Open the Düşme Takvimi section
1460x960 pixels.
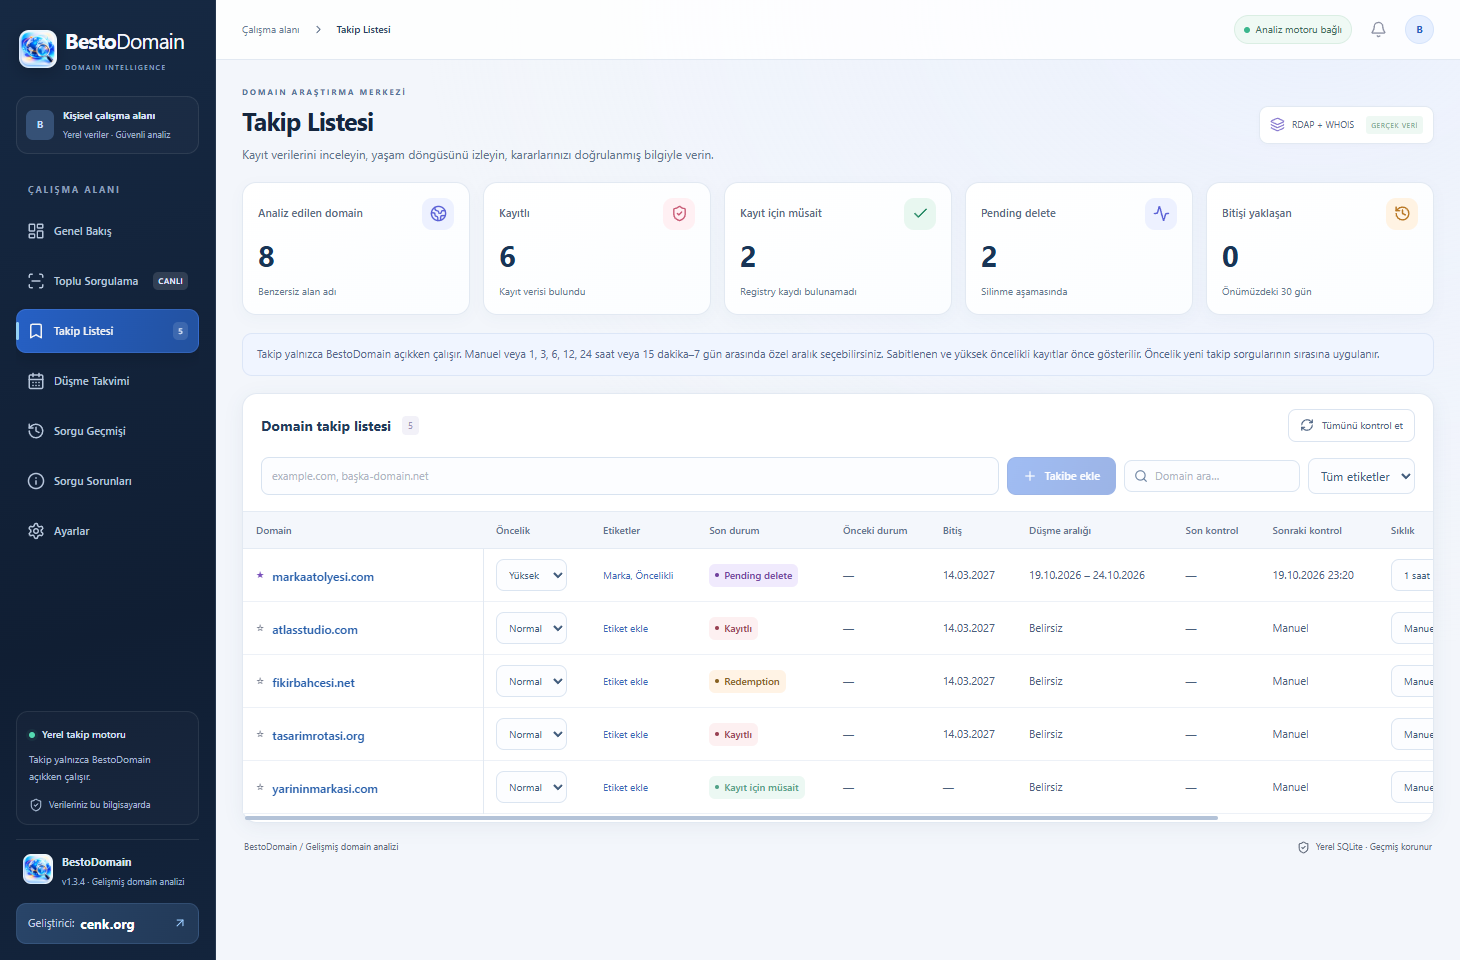pyautogui.click(x=107, y=381)
